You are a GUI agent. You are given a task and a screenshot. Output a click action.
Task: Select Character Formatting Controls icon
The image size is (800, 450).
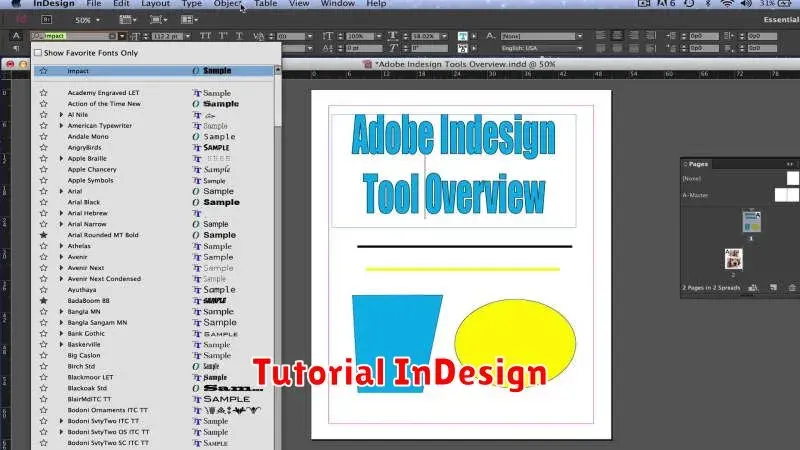pos(16,36)
